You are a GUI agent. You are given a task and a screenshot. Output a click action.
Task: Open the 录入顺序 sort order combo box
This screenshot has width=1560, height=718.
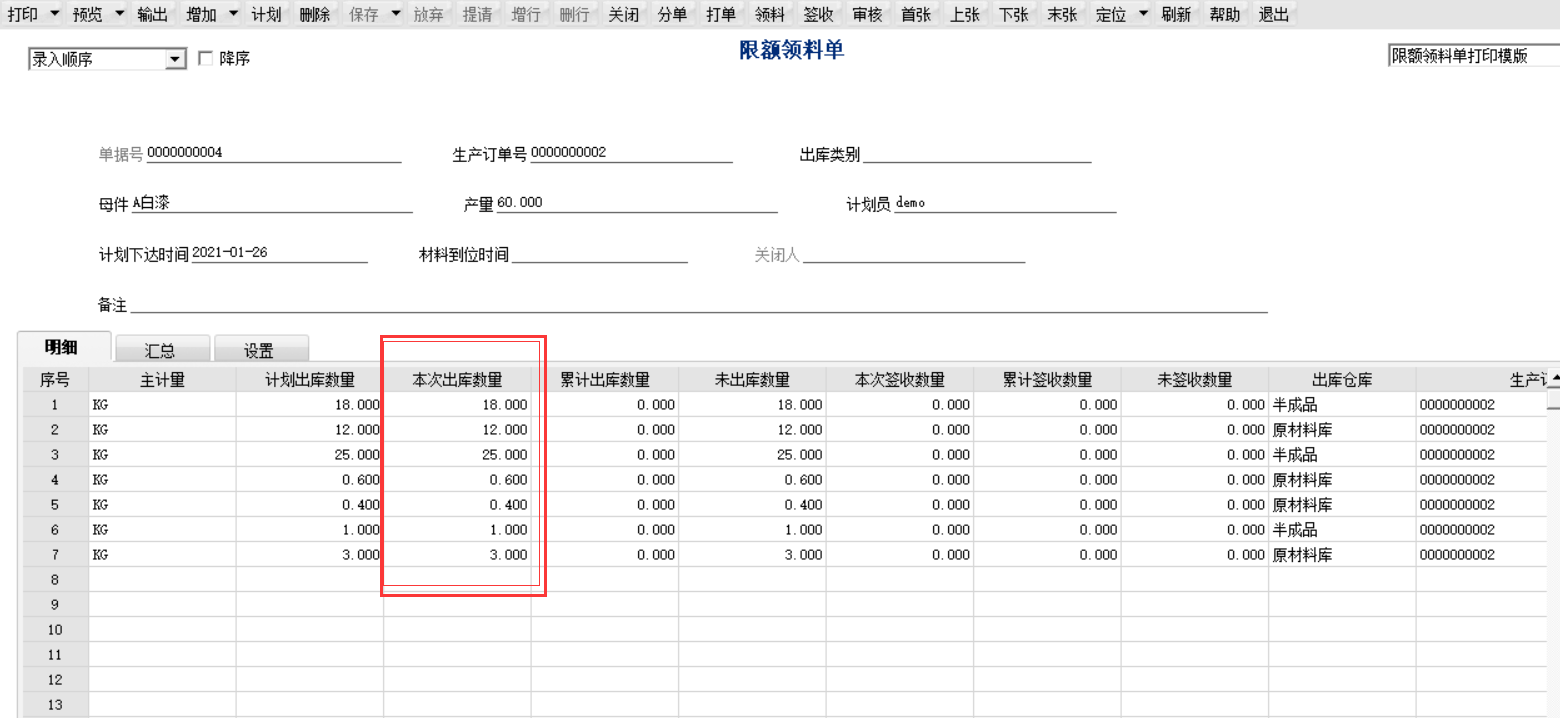108,59
